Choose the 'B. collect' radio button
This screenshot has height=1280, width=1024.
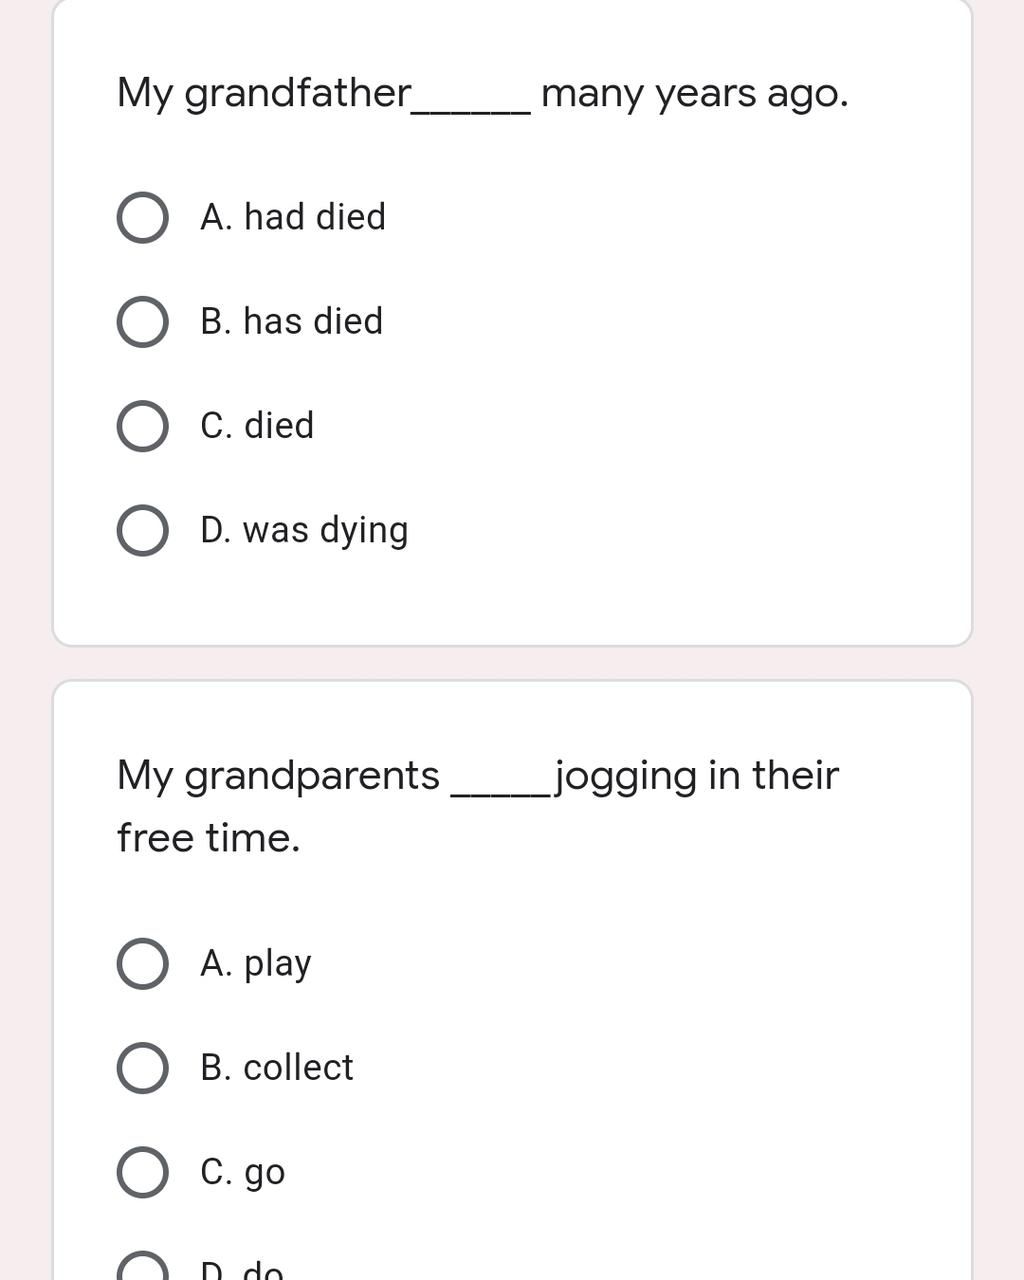click(x=142, y=1068)
